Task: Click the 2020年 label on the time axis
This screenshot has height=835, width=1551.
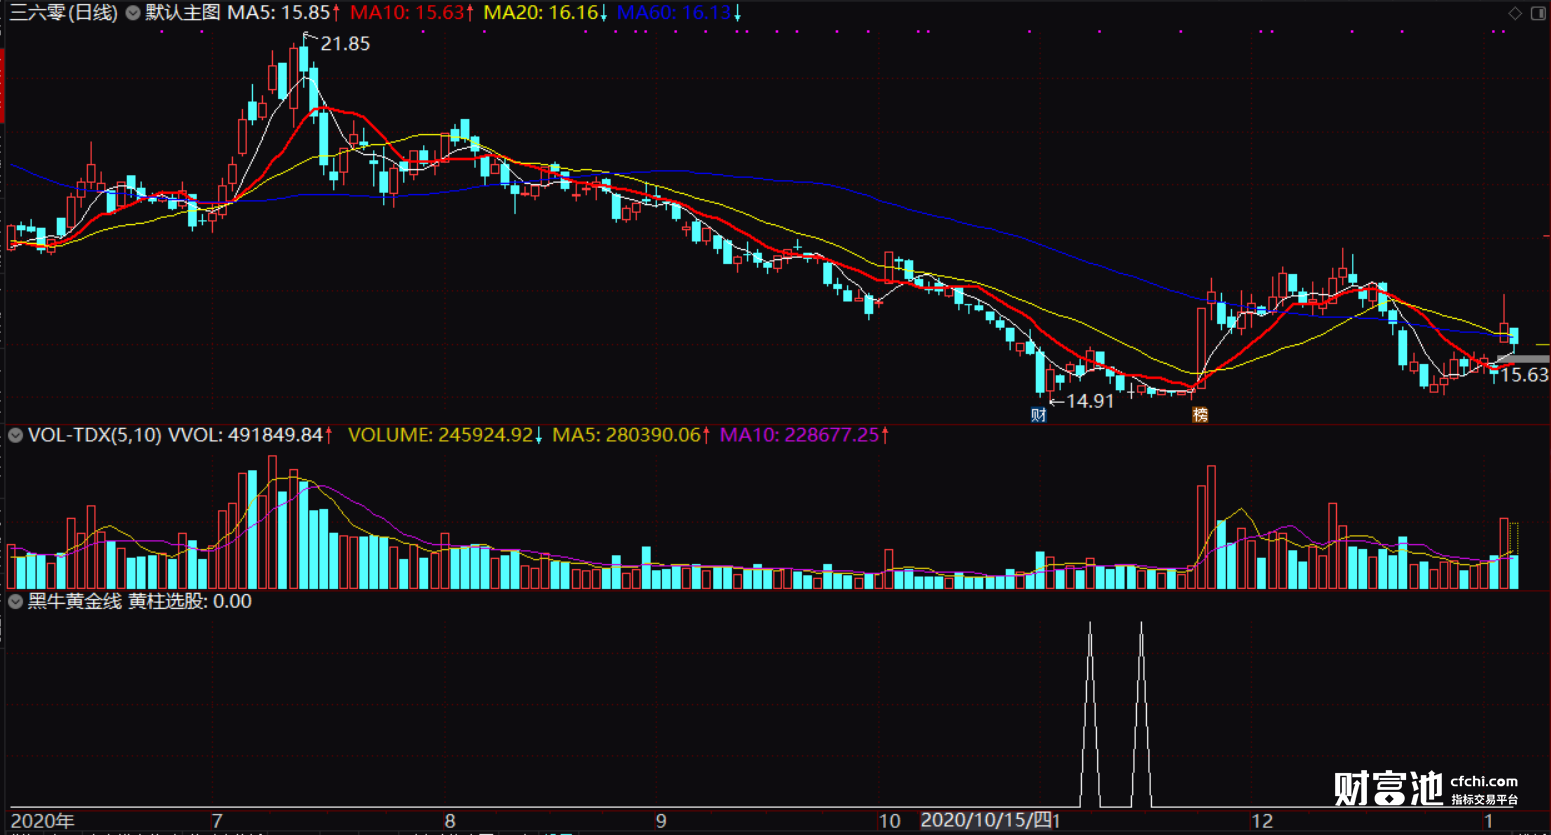Action: point(42,821)
